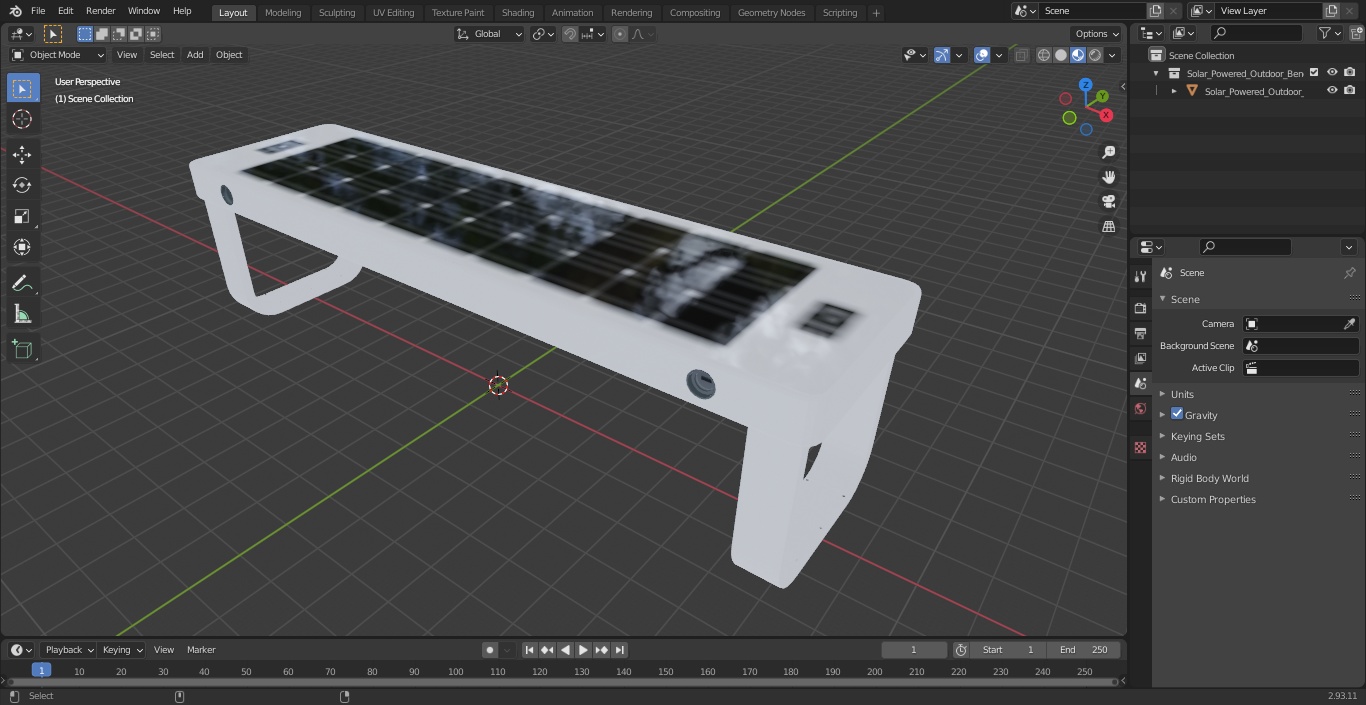The width and height of the screenshot is (1366, 705).
Task: Jump to the start frame button
Action: [x=529, y=650]
